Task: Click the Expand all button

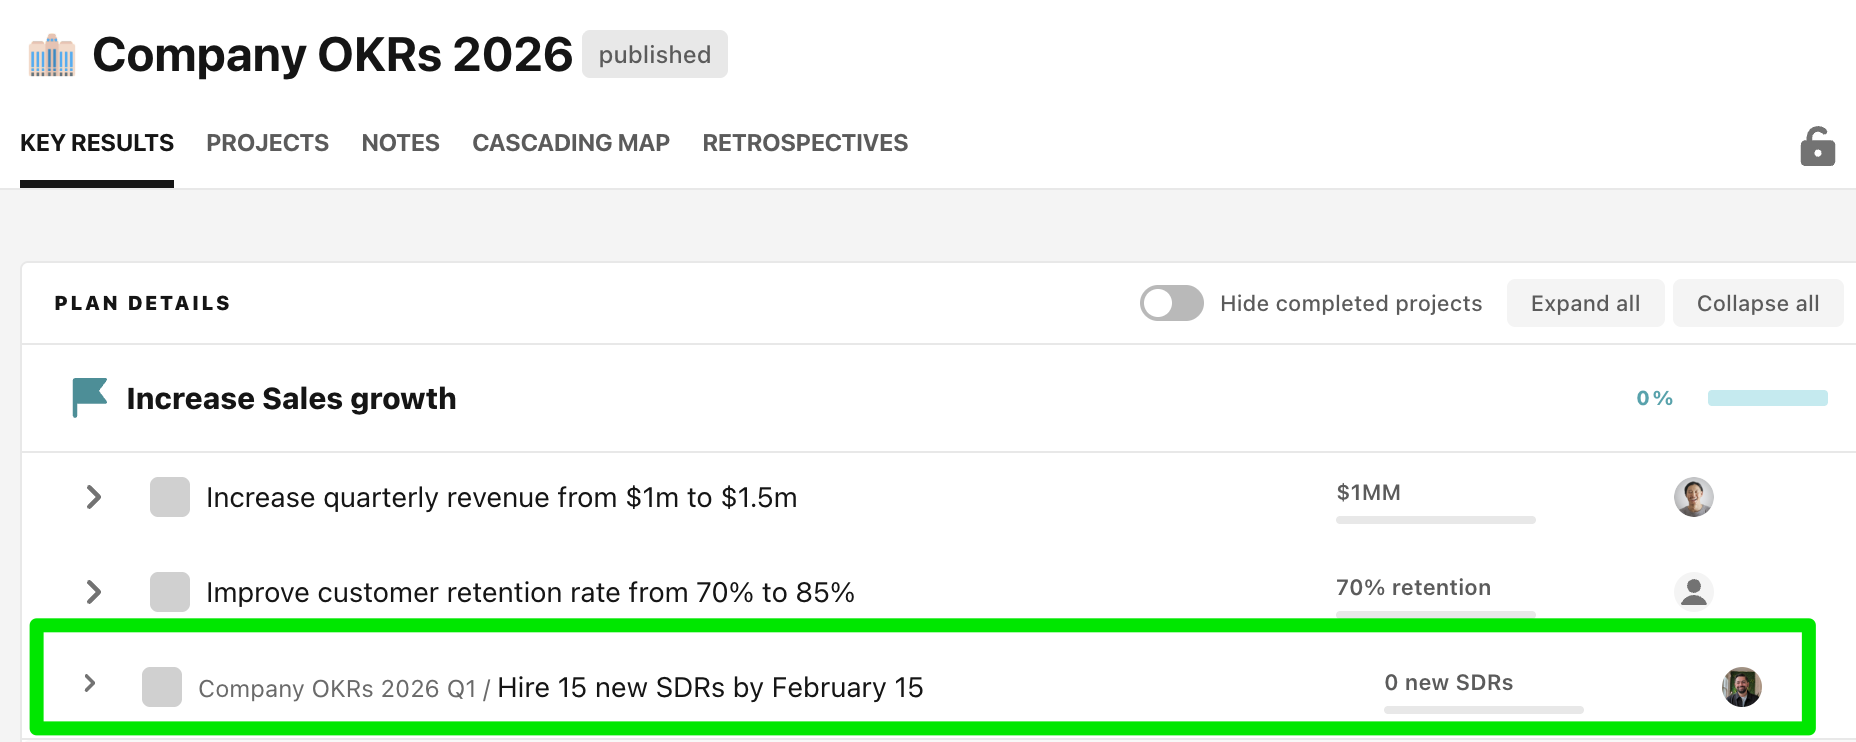Action: click(x=1585, y=303)
